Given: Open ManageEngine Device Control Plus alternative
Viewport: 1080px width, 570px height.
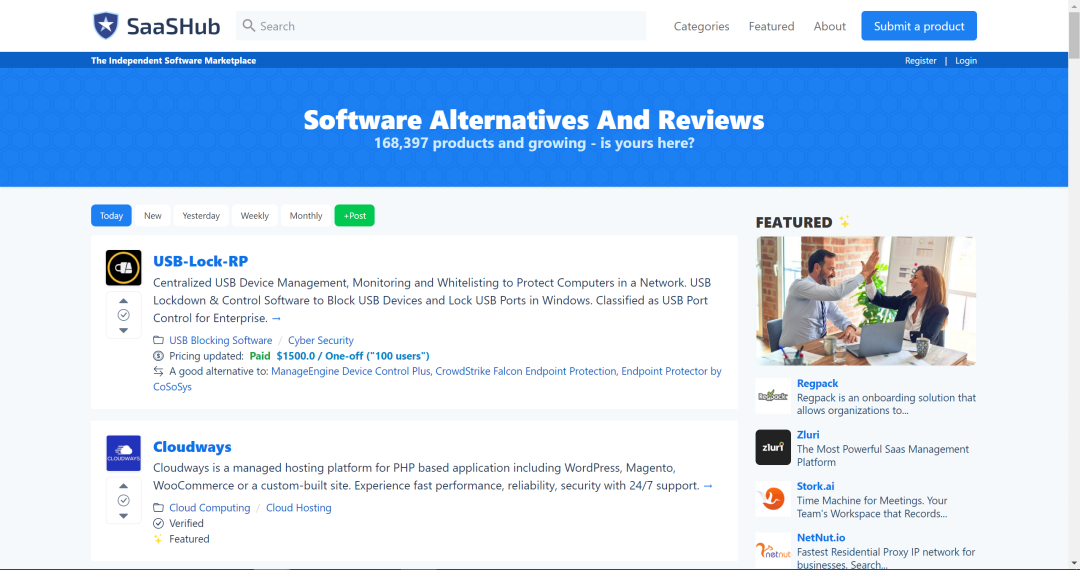Looking at the screenshot, I should 351,371.
